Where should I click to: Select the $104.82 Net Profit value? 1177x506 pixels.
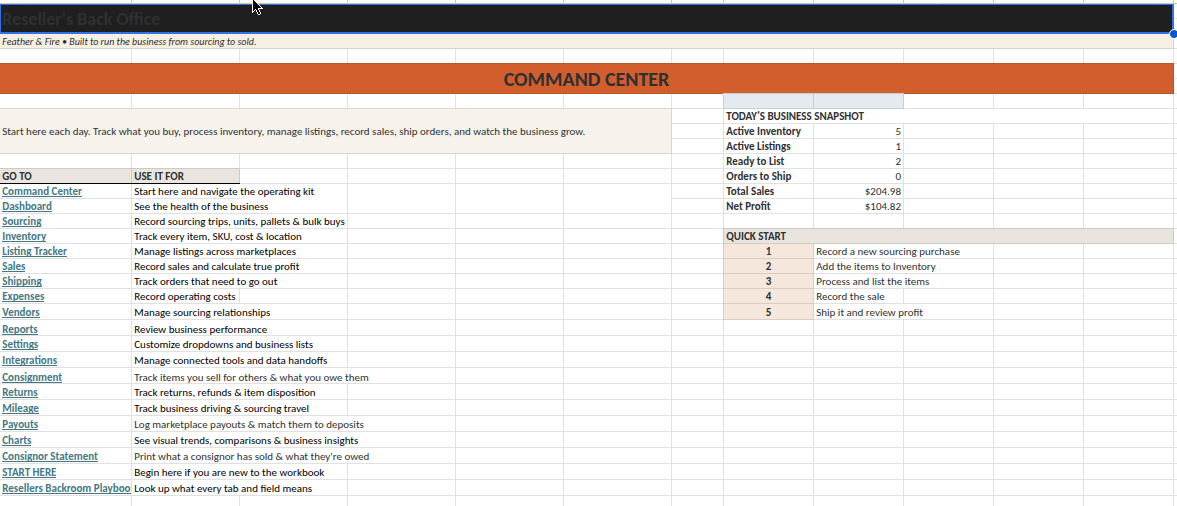pyautogui.click(x=859, y=206)
